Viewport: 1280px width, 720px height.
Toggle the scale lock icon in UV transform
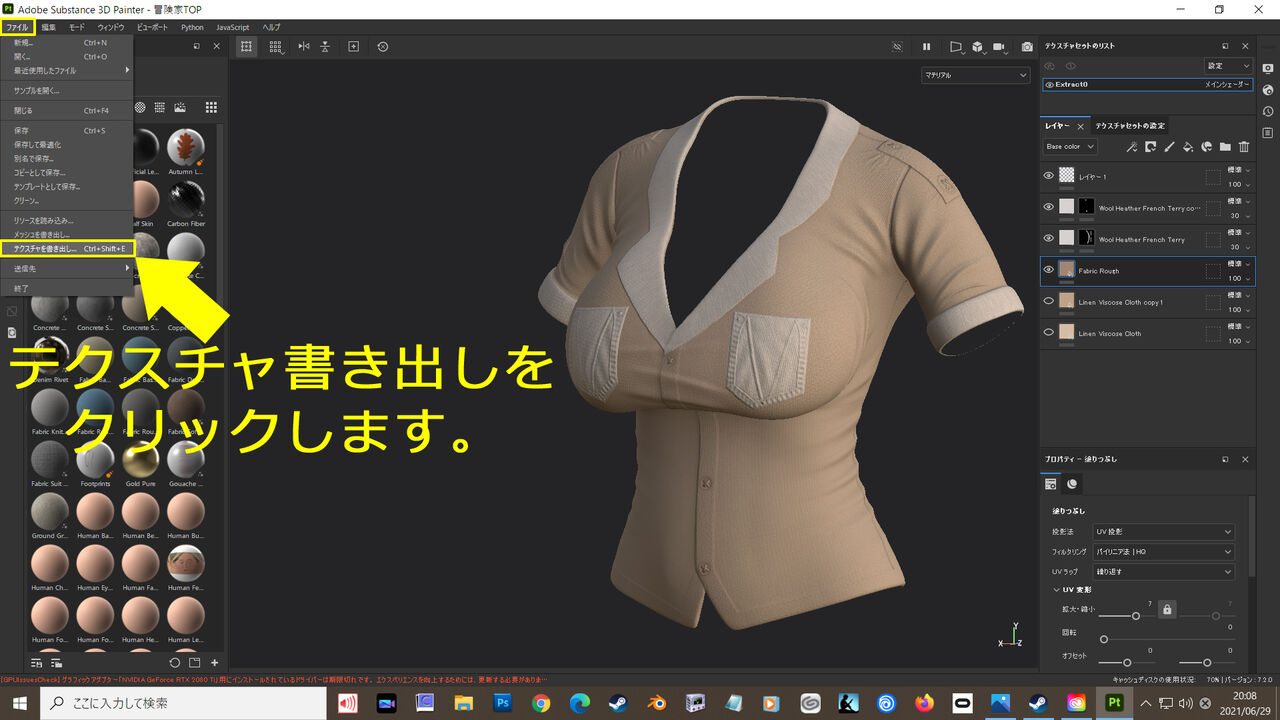1167,609
